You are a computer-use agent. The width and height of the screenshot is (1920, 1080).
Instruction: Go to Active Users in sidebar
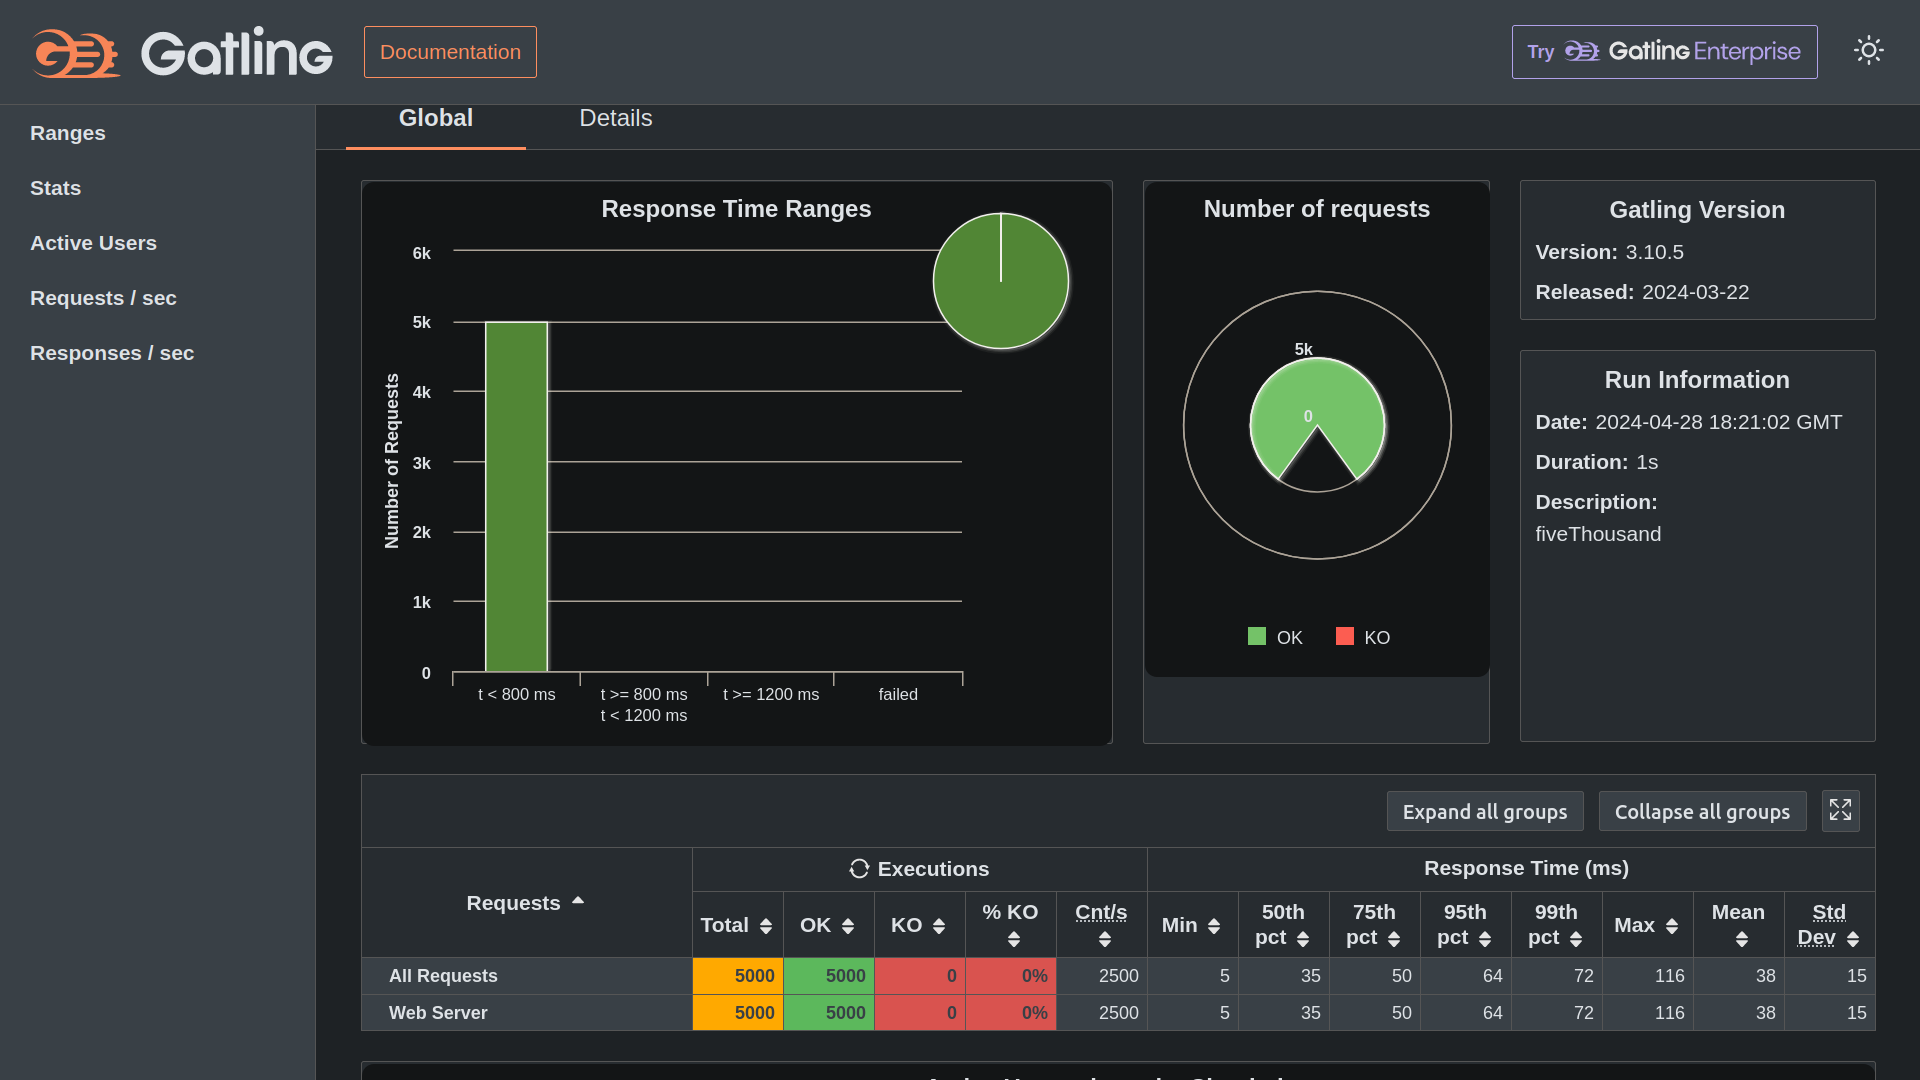point(94,243)
